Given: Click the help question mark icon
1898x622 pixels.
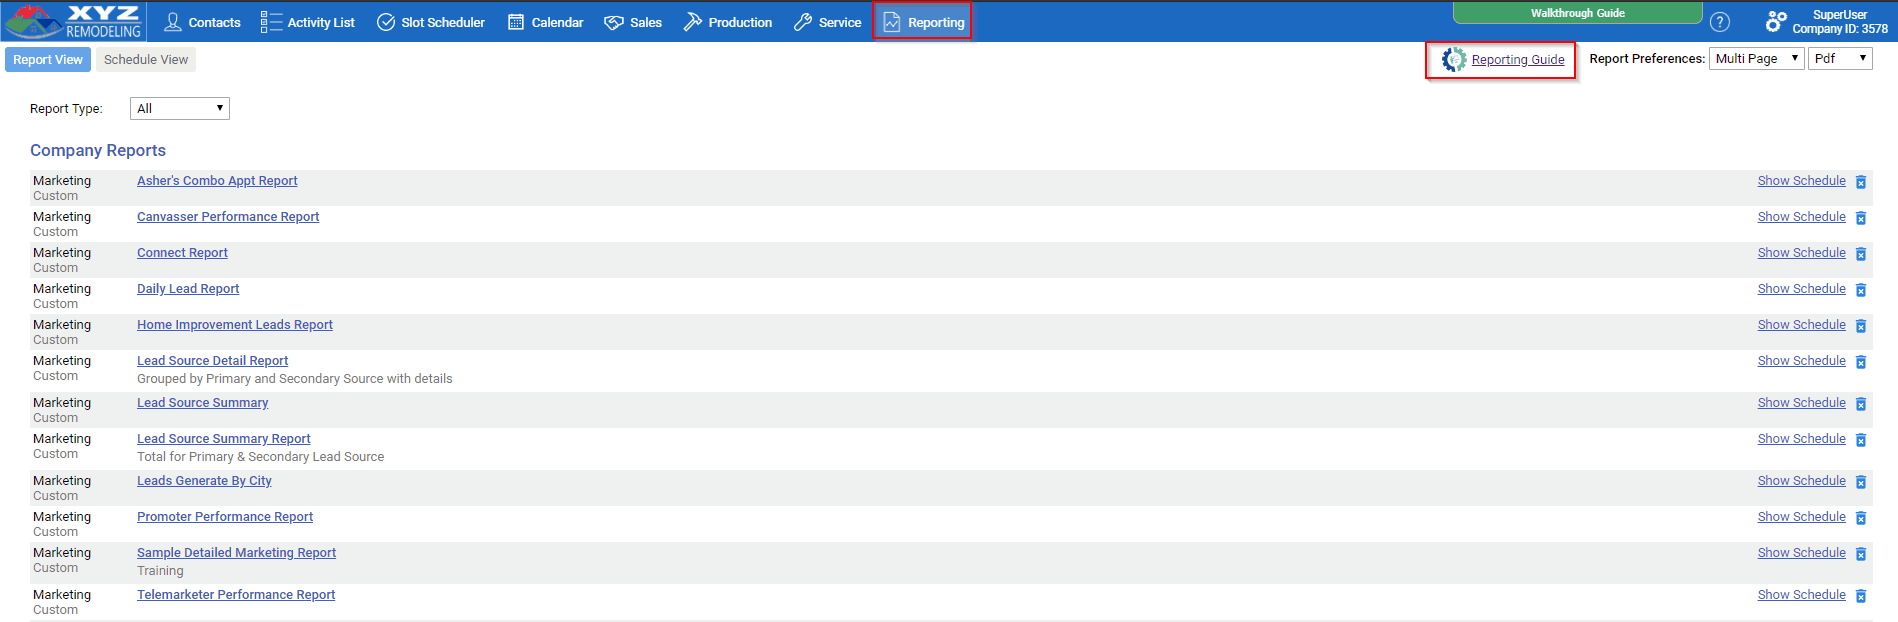Looking at the screenshot, I should pyautogui.click(x=1720, y=22).
